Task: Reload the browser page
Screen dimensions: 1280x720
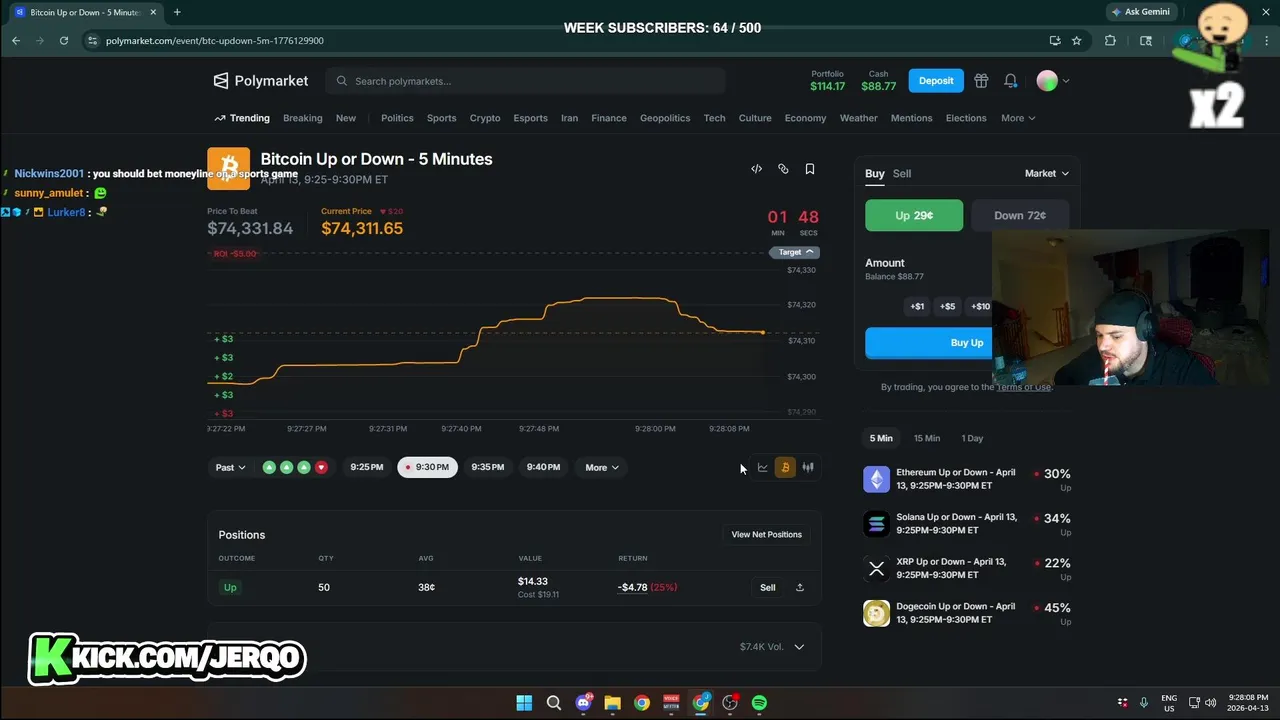Action: pos(64,40)
